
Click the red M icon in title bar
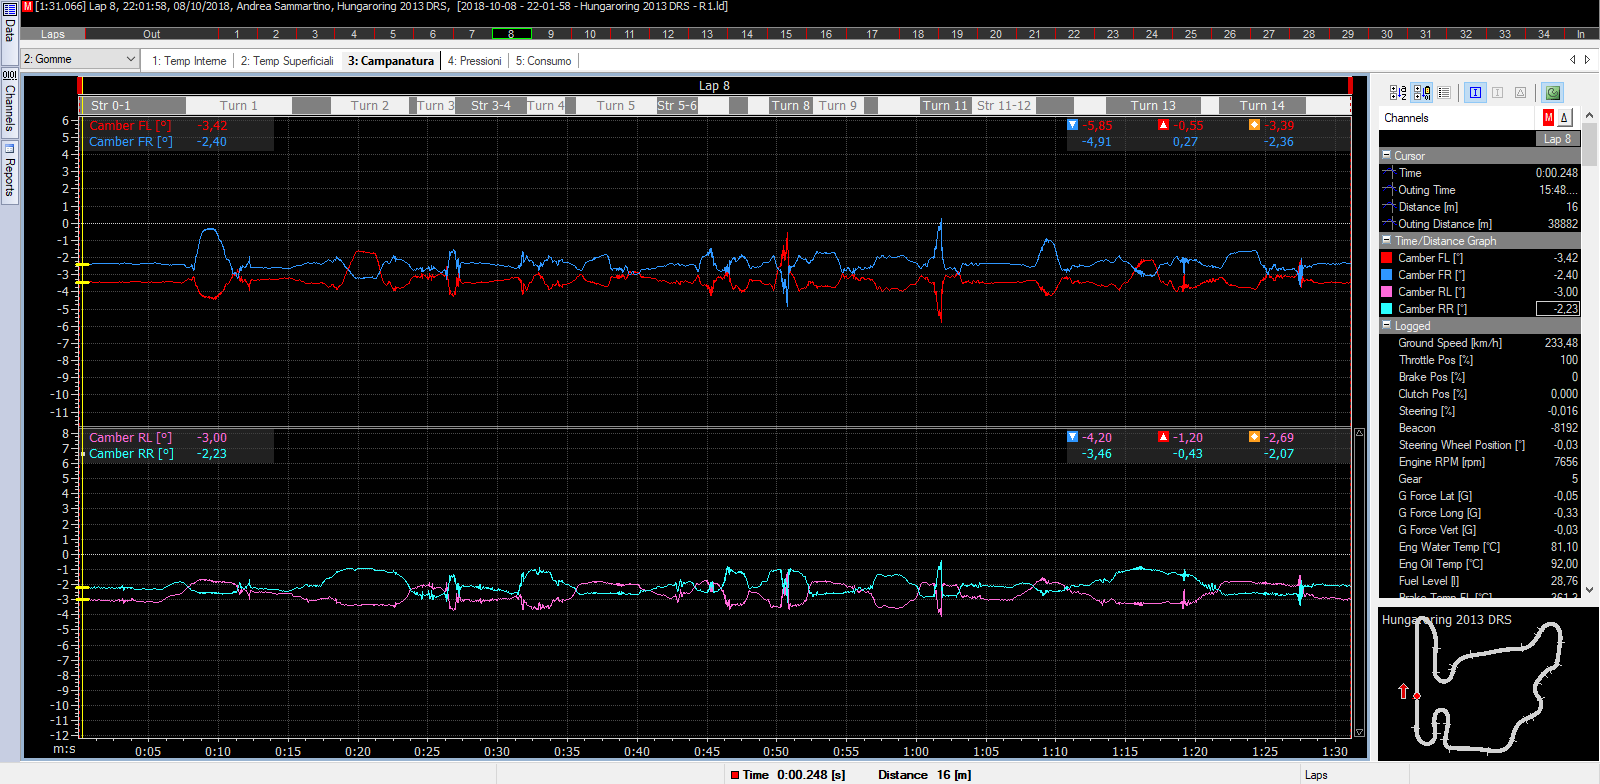(27, 6)
